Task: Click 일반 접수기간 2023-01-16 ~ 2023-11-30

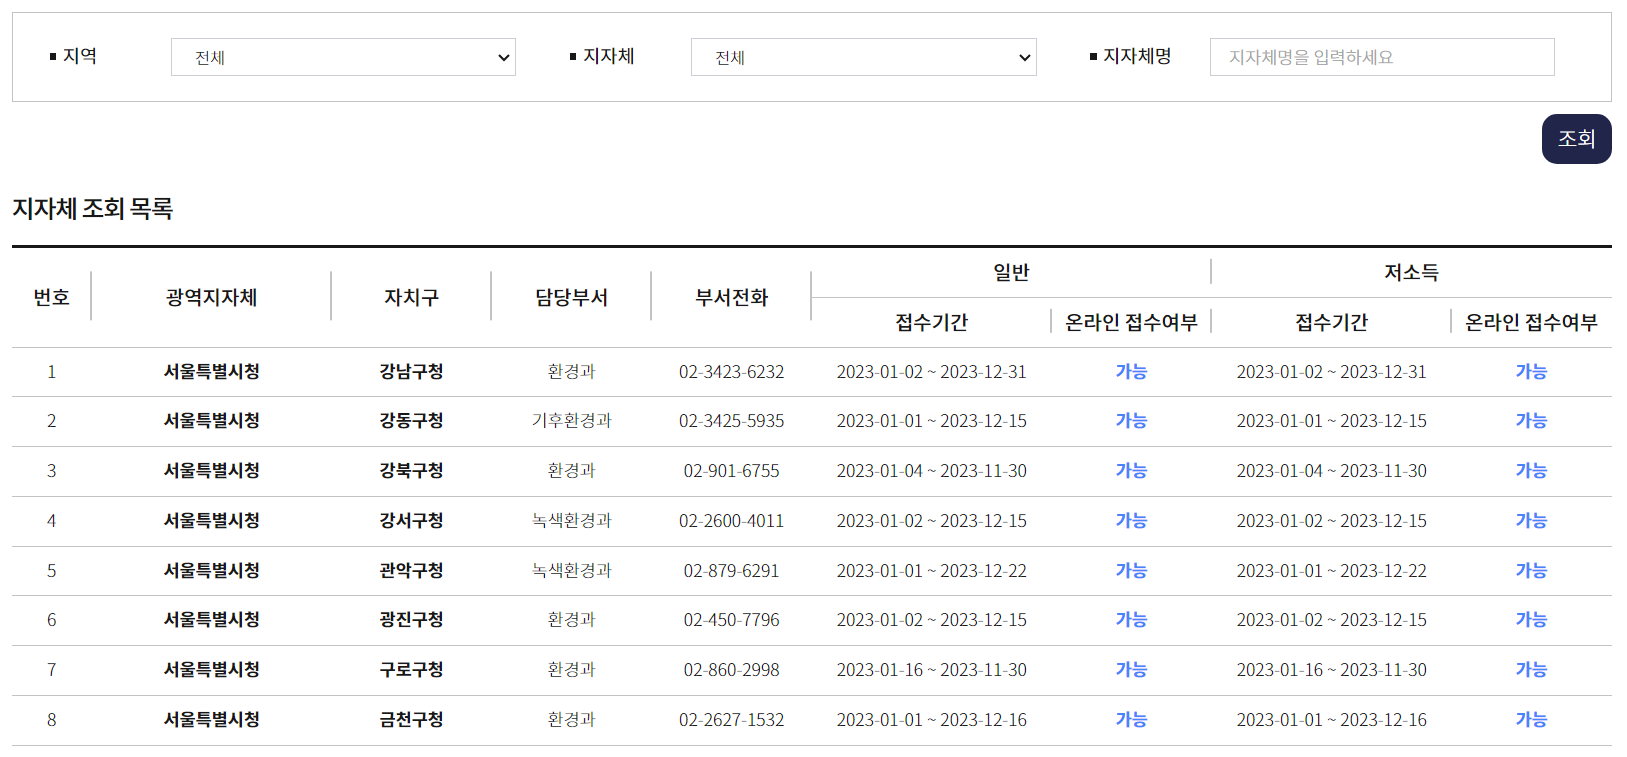Action: (931, 670)
